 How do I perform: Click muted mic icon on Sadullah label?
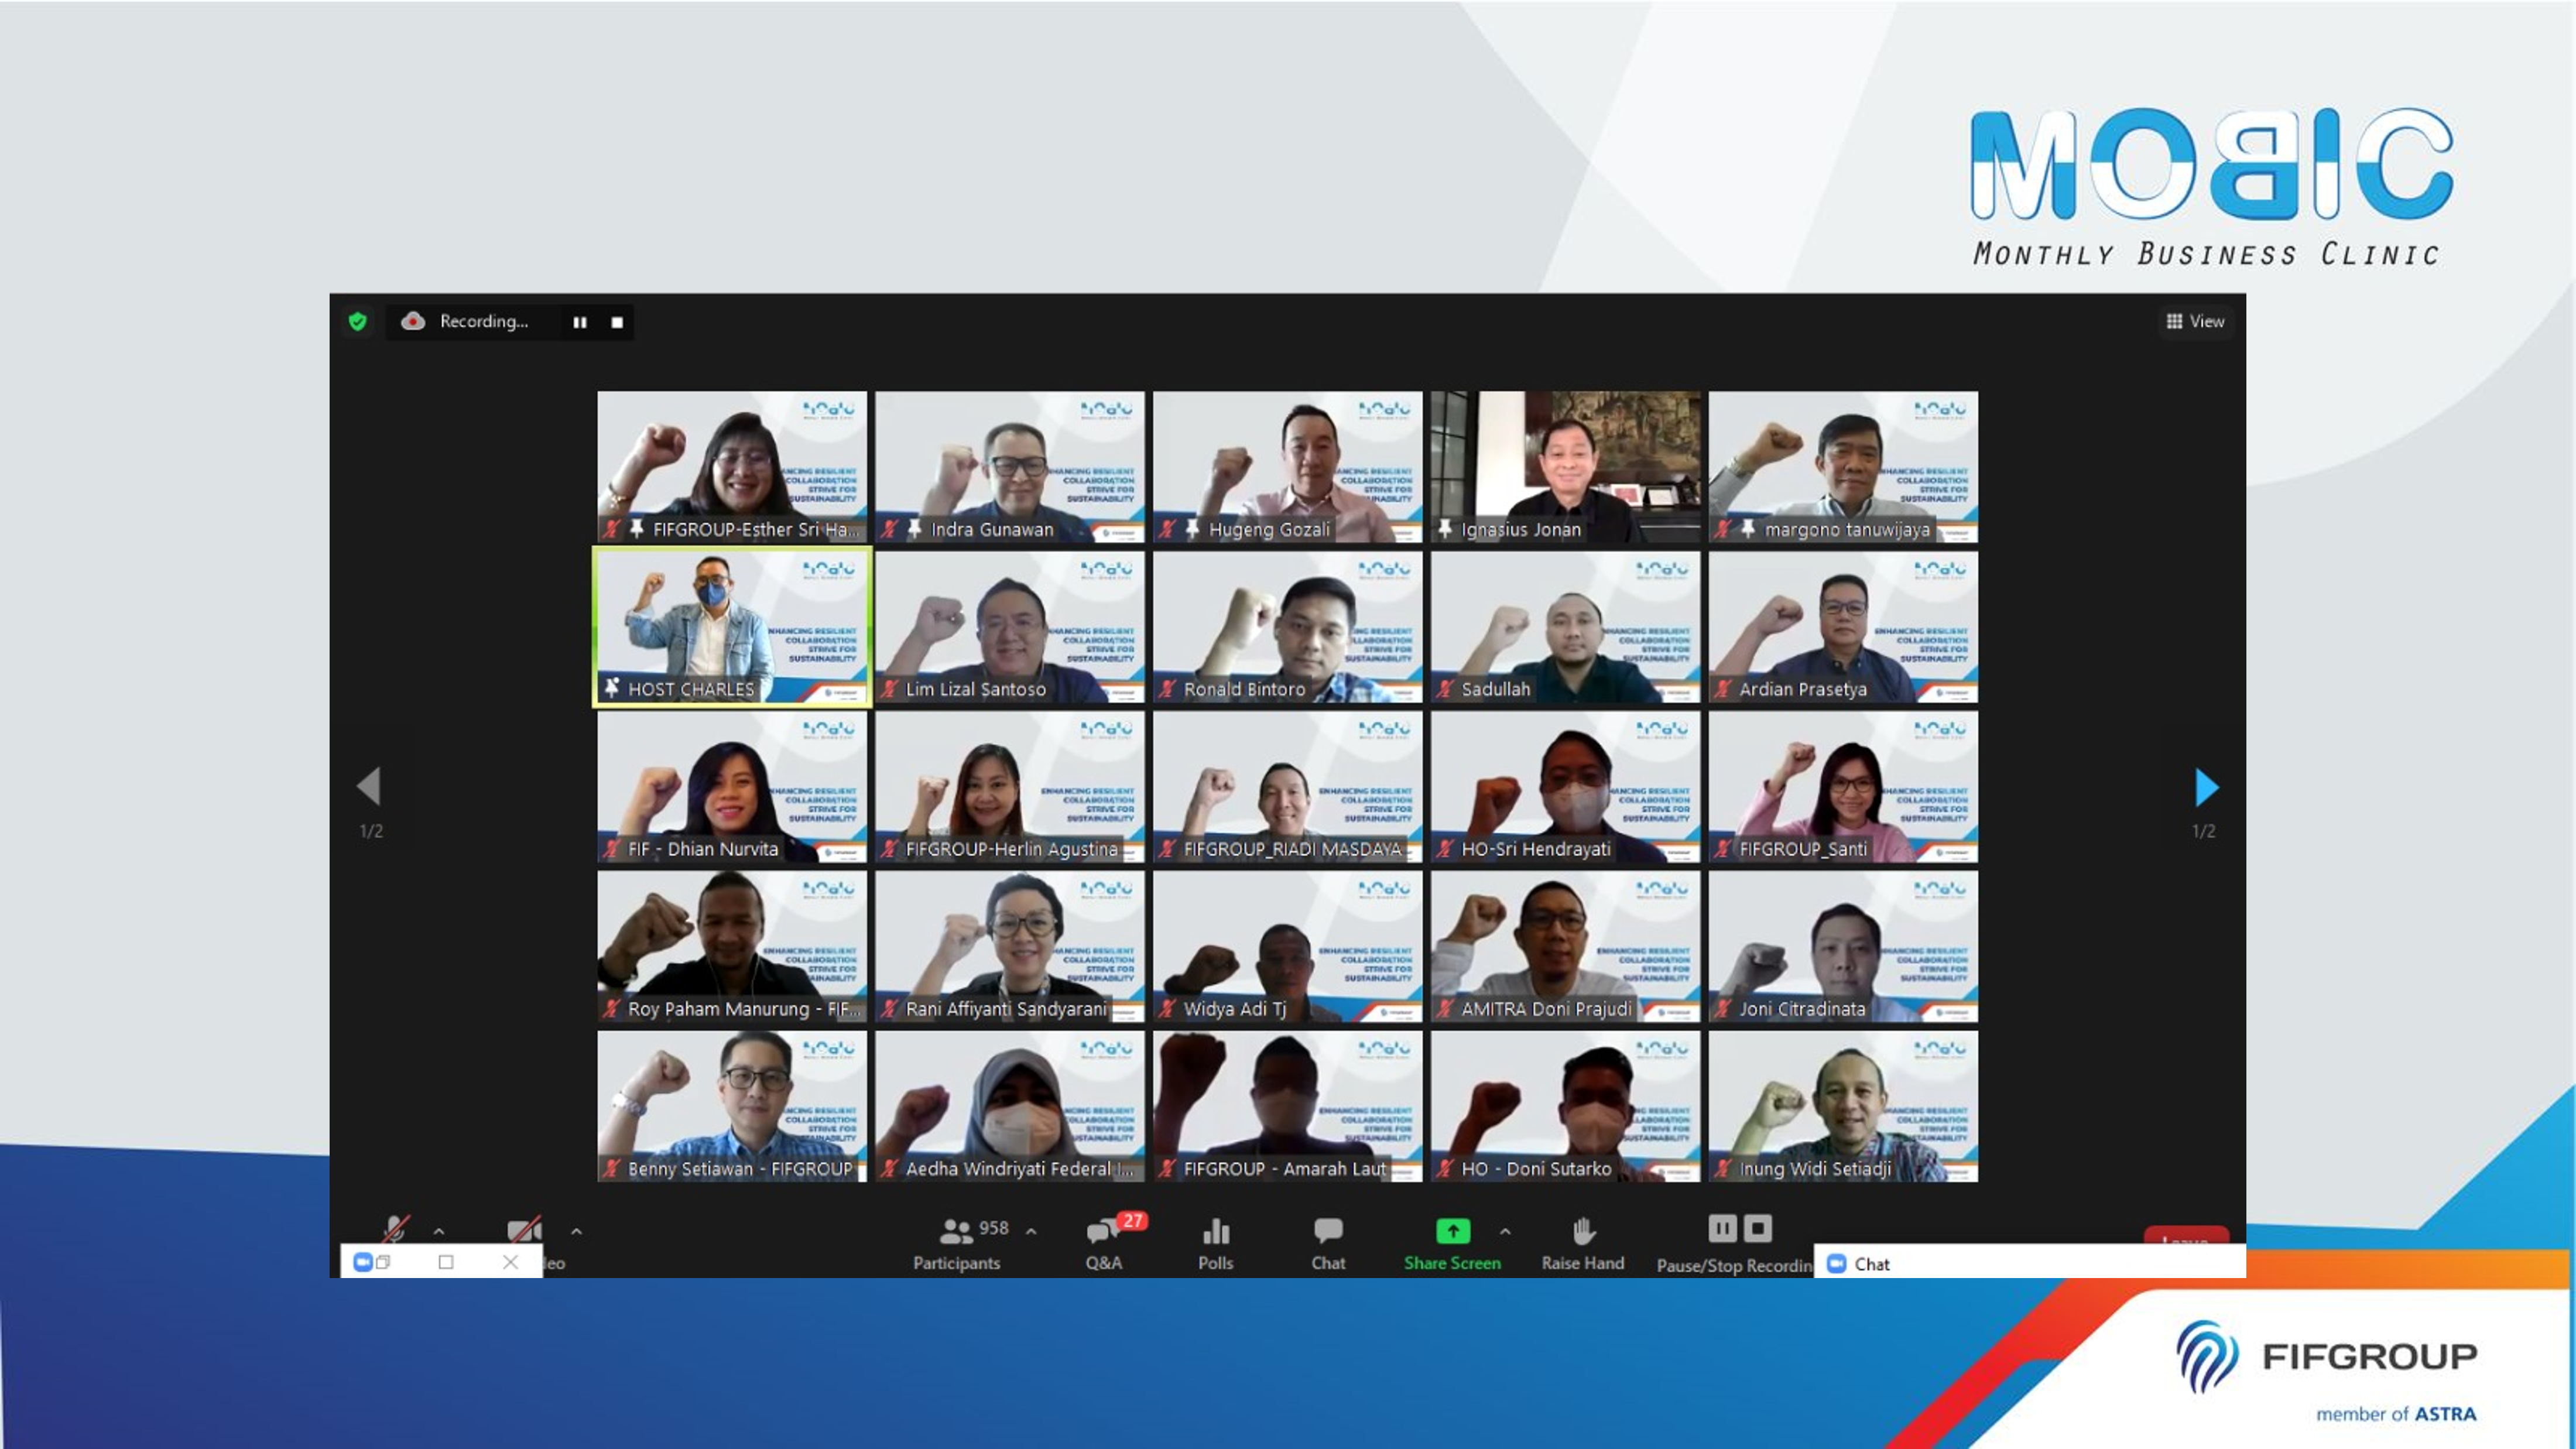(1445, 688)
